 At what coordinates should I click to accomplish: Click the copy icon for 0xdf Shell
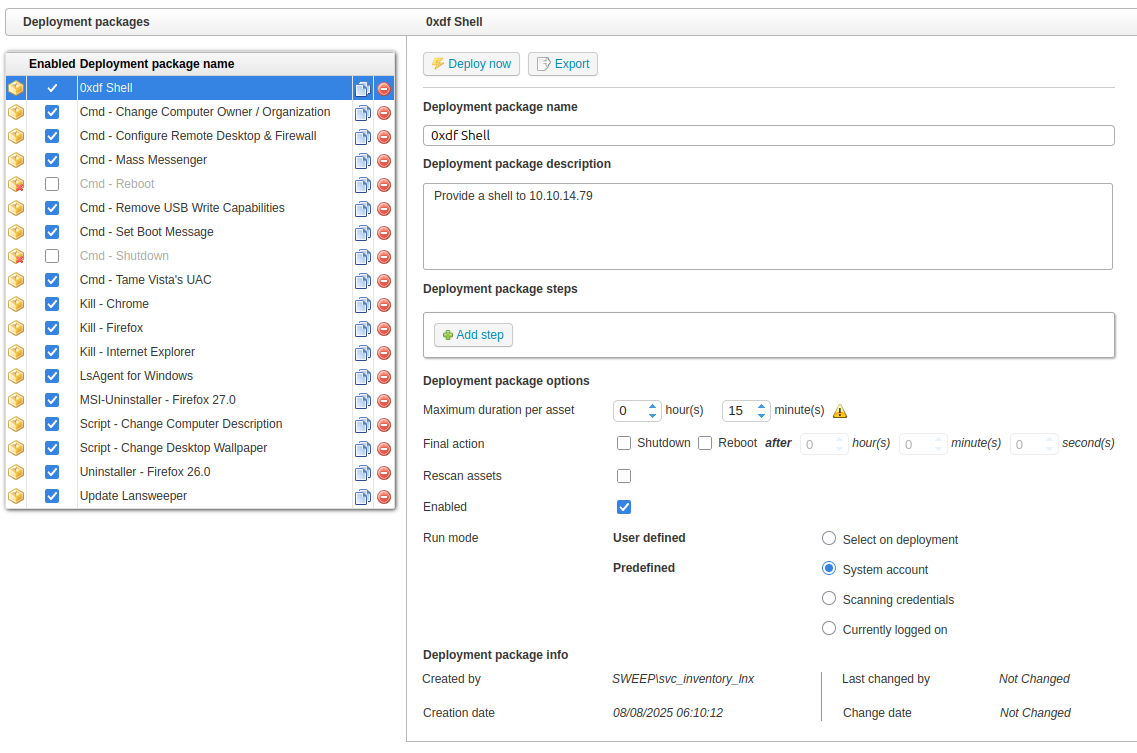coord(362,89)
